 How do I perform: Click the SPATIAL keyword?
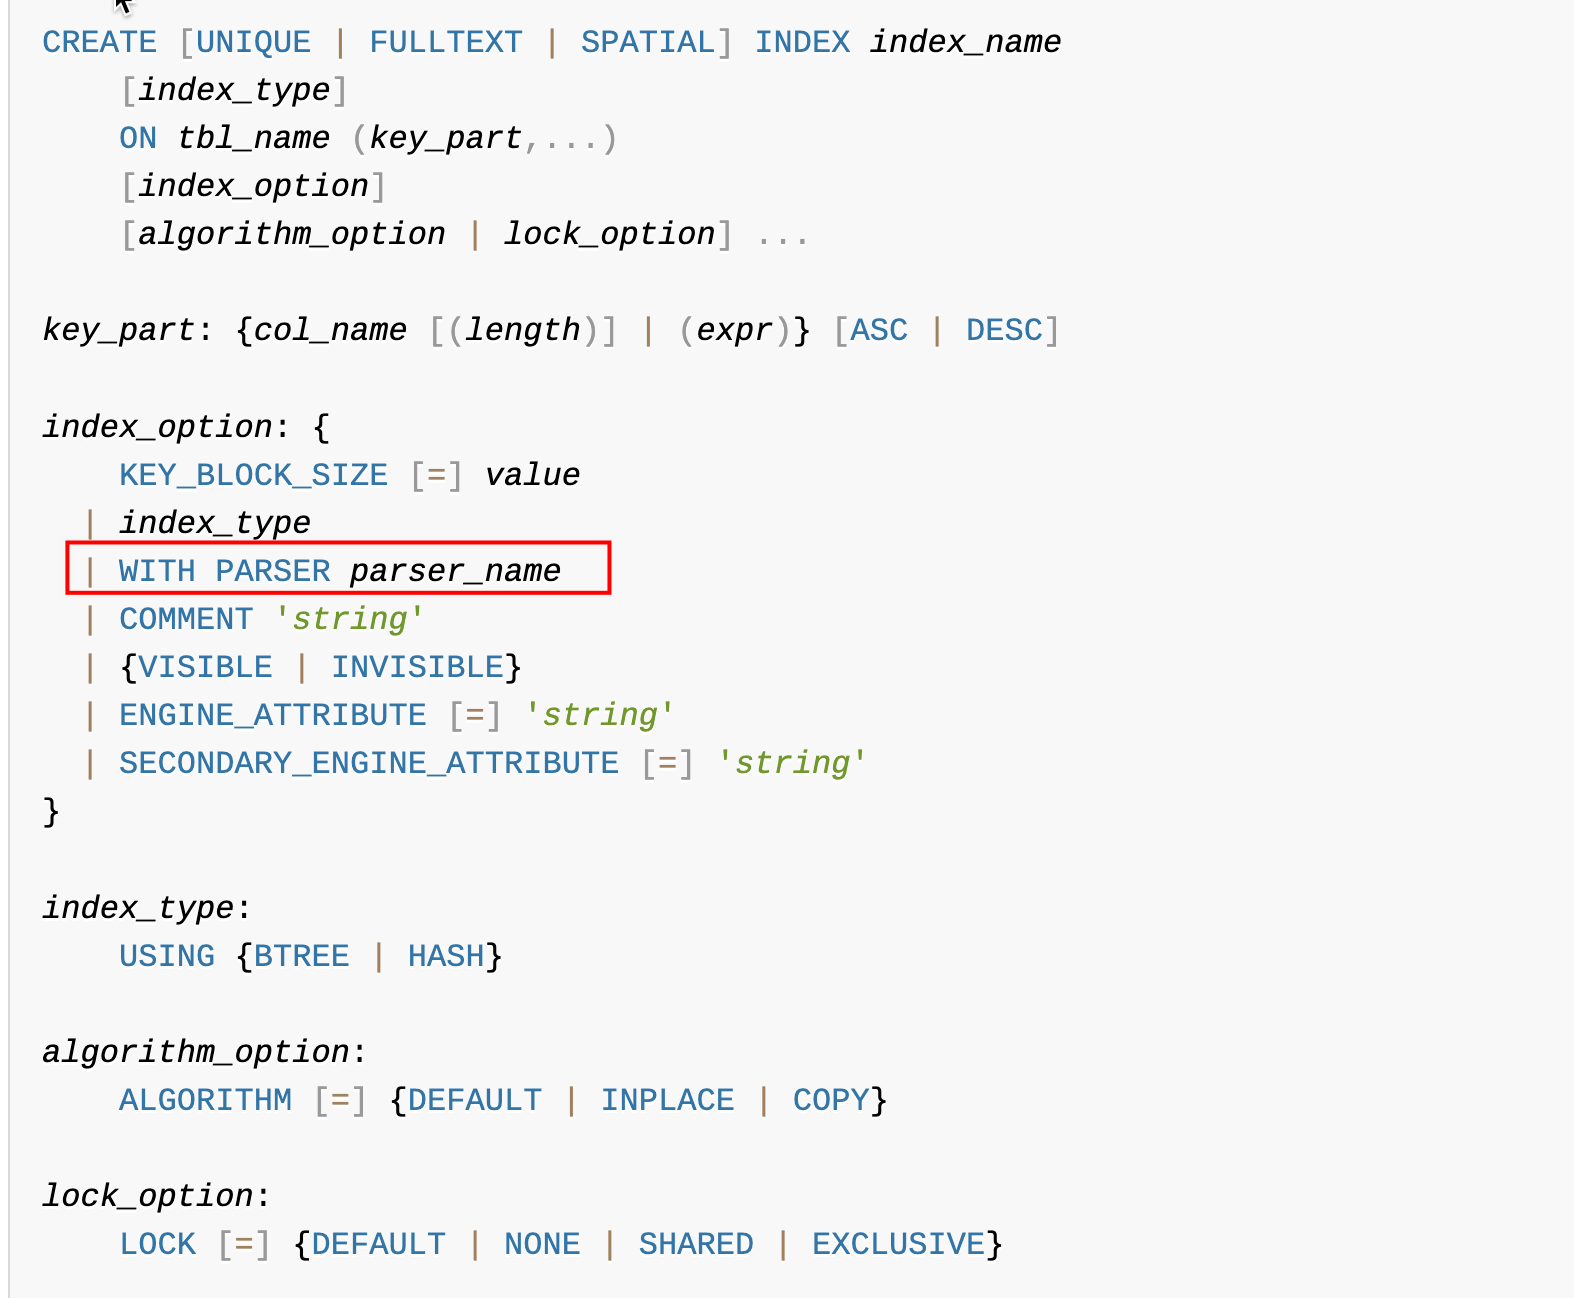pyautogui.click(x=648, y=42)
